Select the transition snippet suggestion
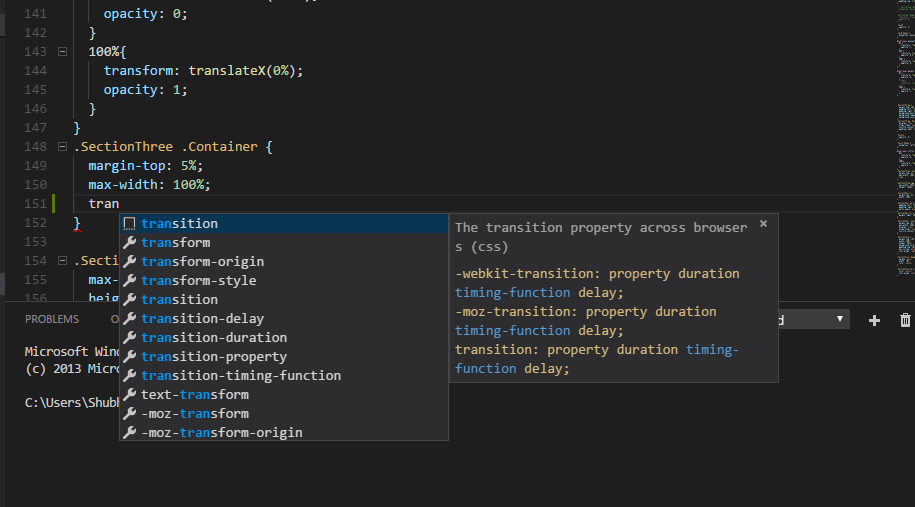915x507 pixels. tap(284, 223)
